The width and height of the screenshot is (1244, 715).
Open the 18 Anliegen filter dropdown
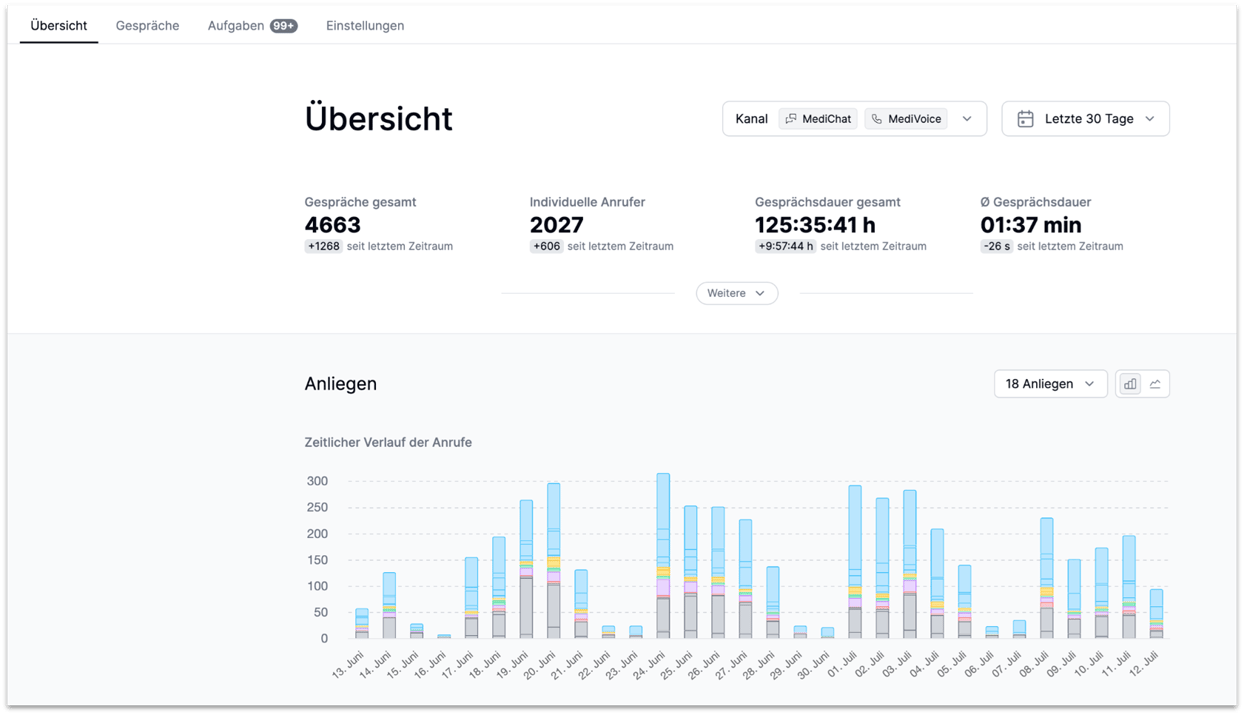tap(1050, 384)
